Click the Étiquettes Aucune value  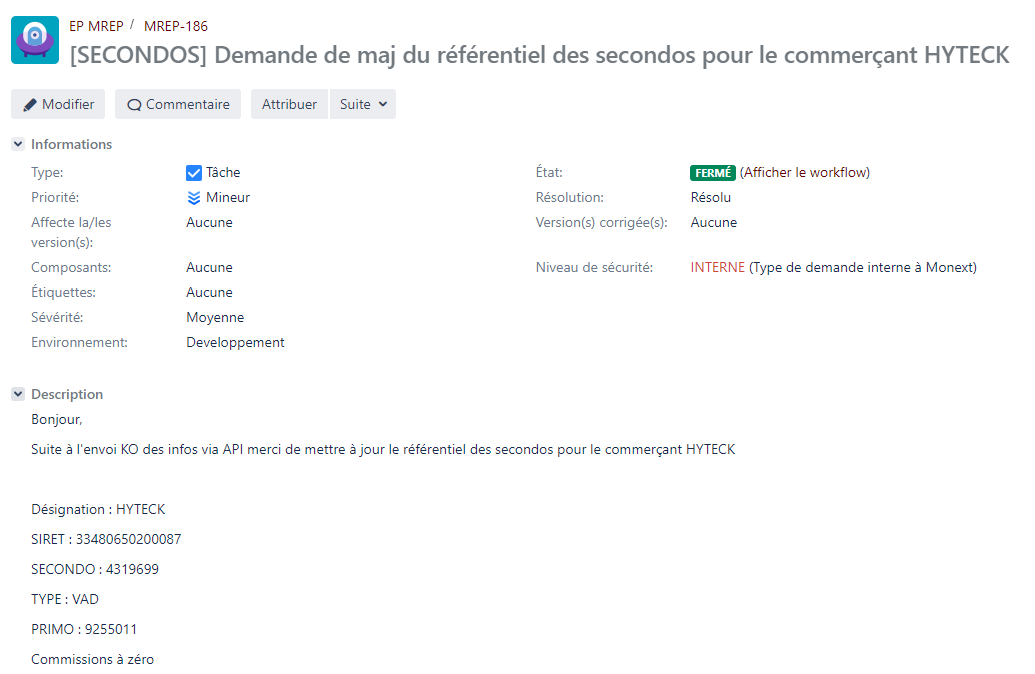(209, 292)
